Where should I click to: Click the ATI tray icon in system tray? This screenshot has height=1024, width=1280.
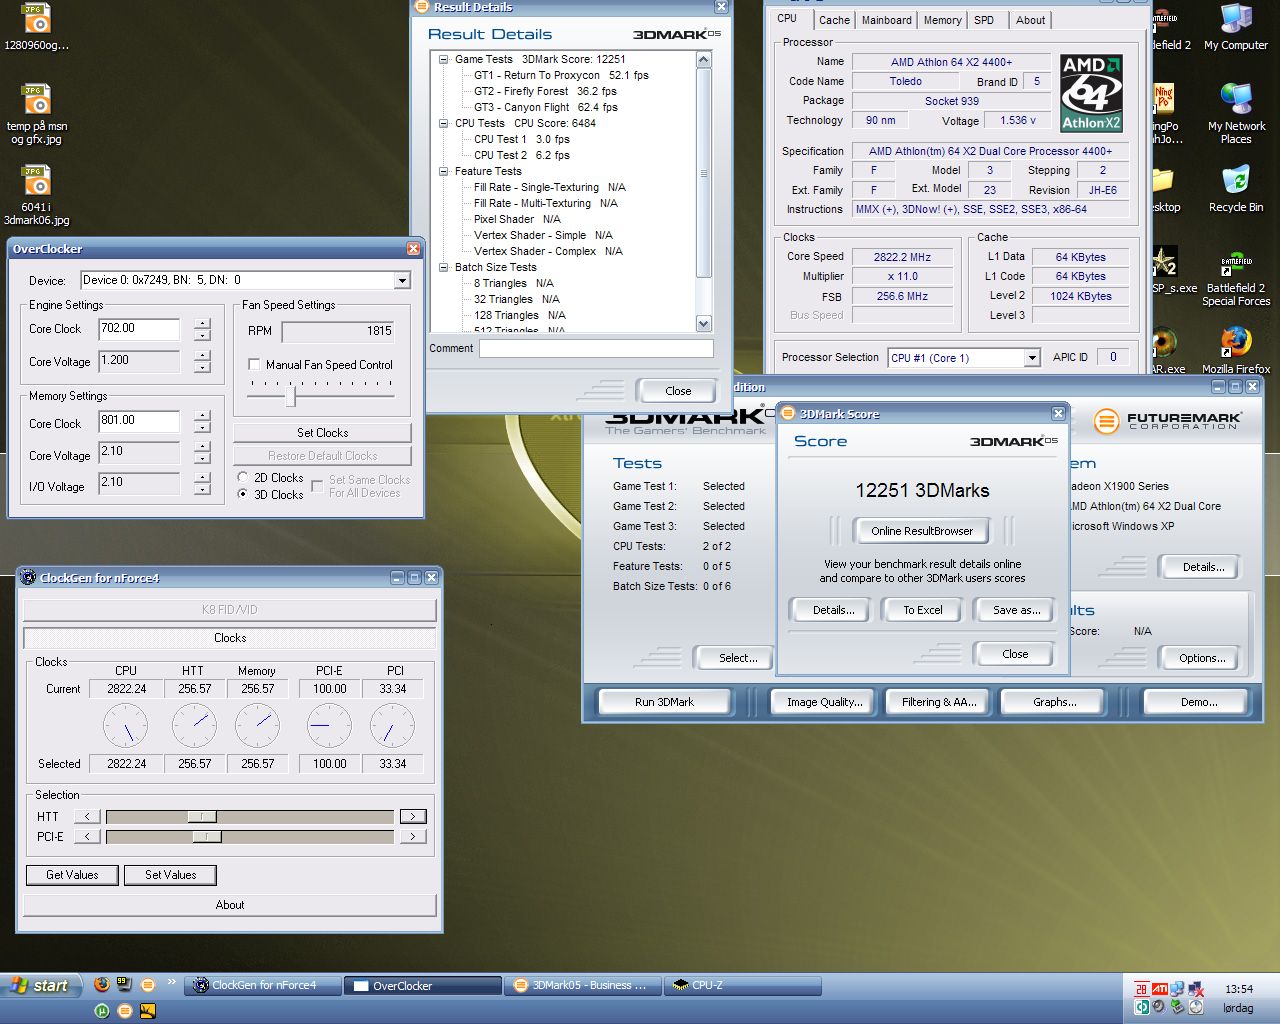point(1160,989)
